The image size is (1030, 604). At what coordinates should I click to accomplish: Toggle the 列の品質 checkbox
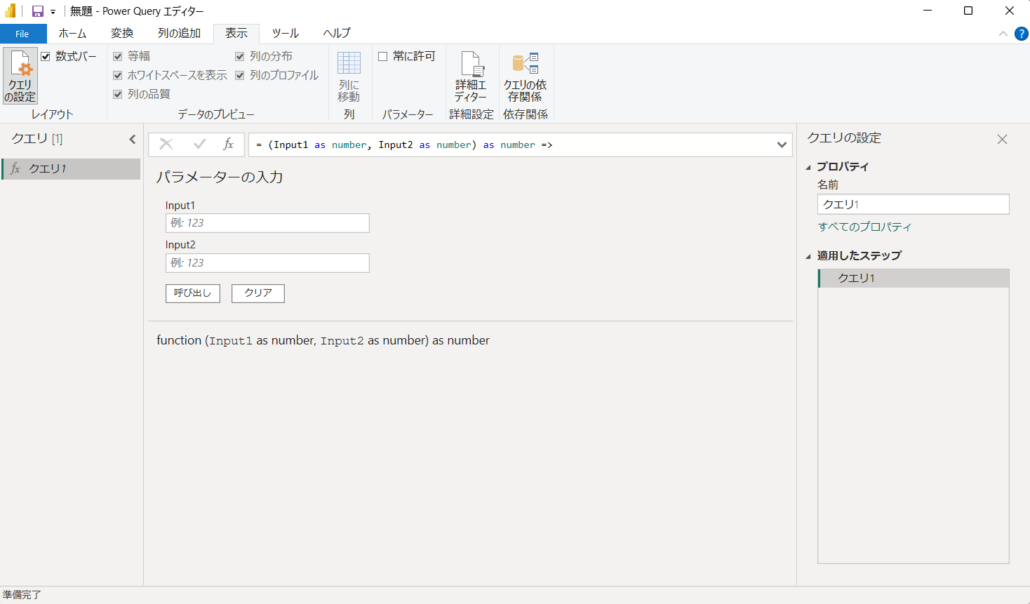tap(118, 94)
